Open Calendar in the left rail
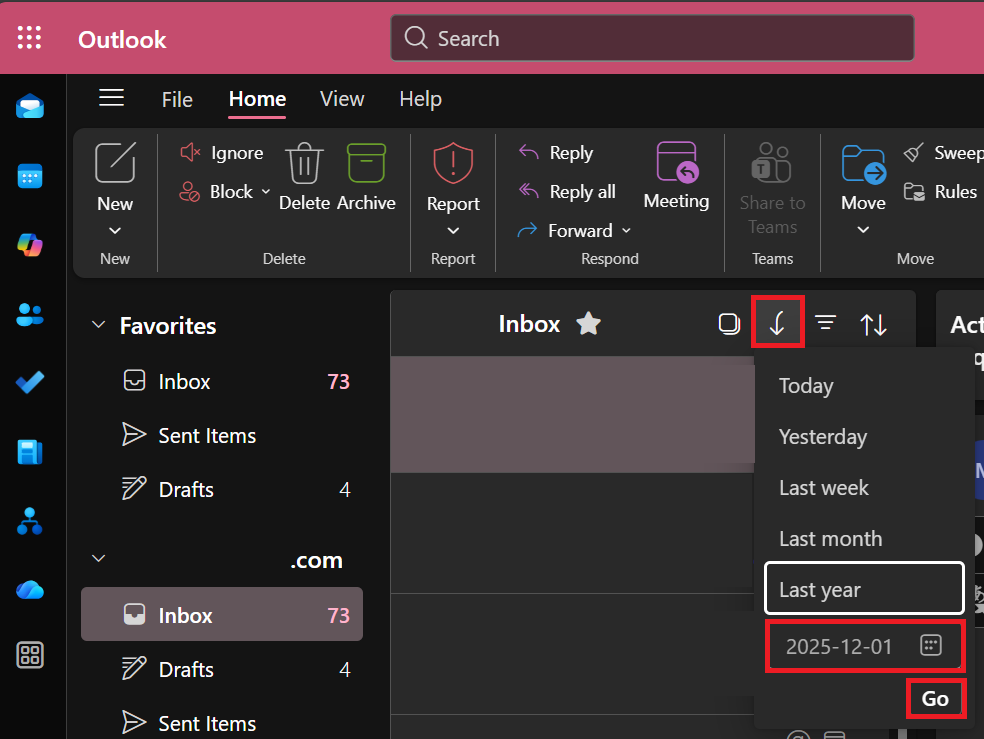984x739 pixels. coord(29,176)
